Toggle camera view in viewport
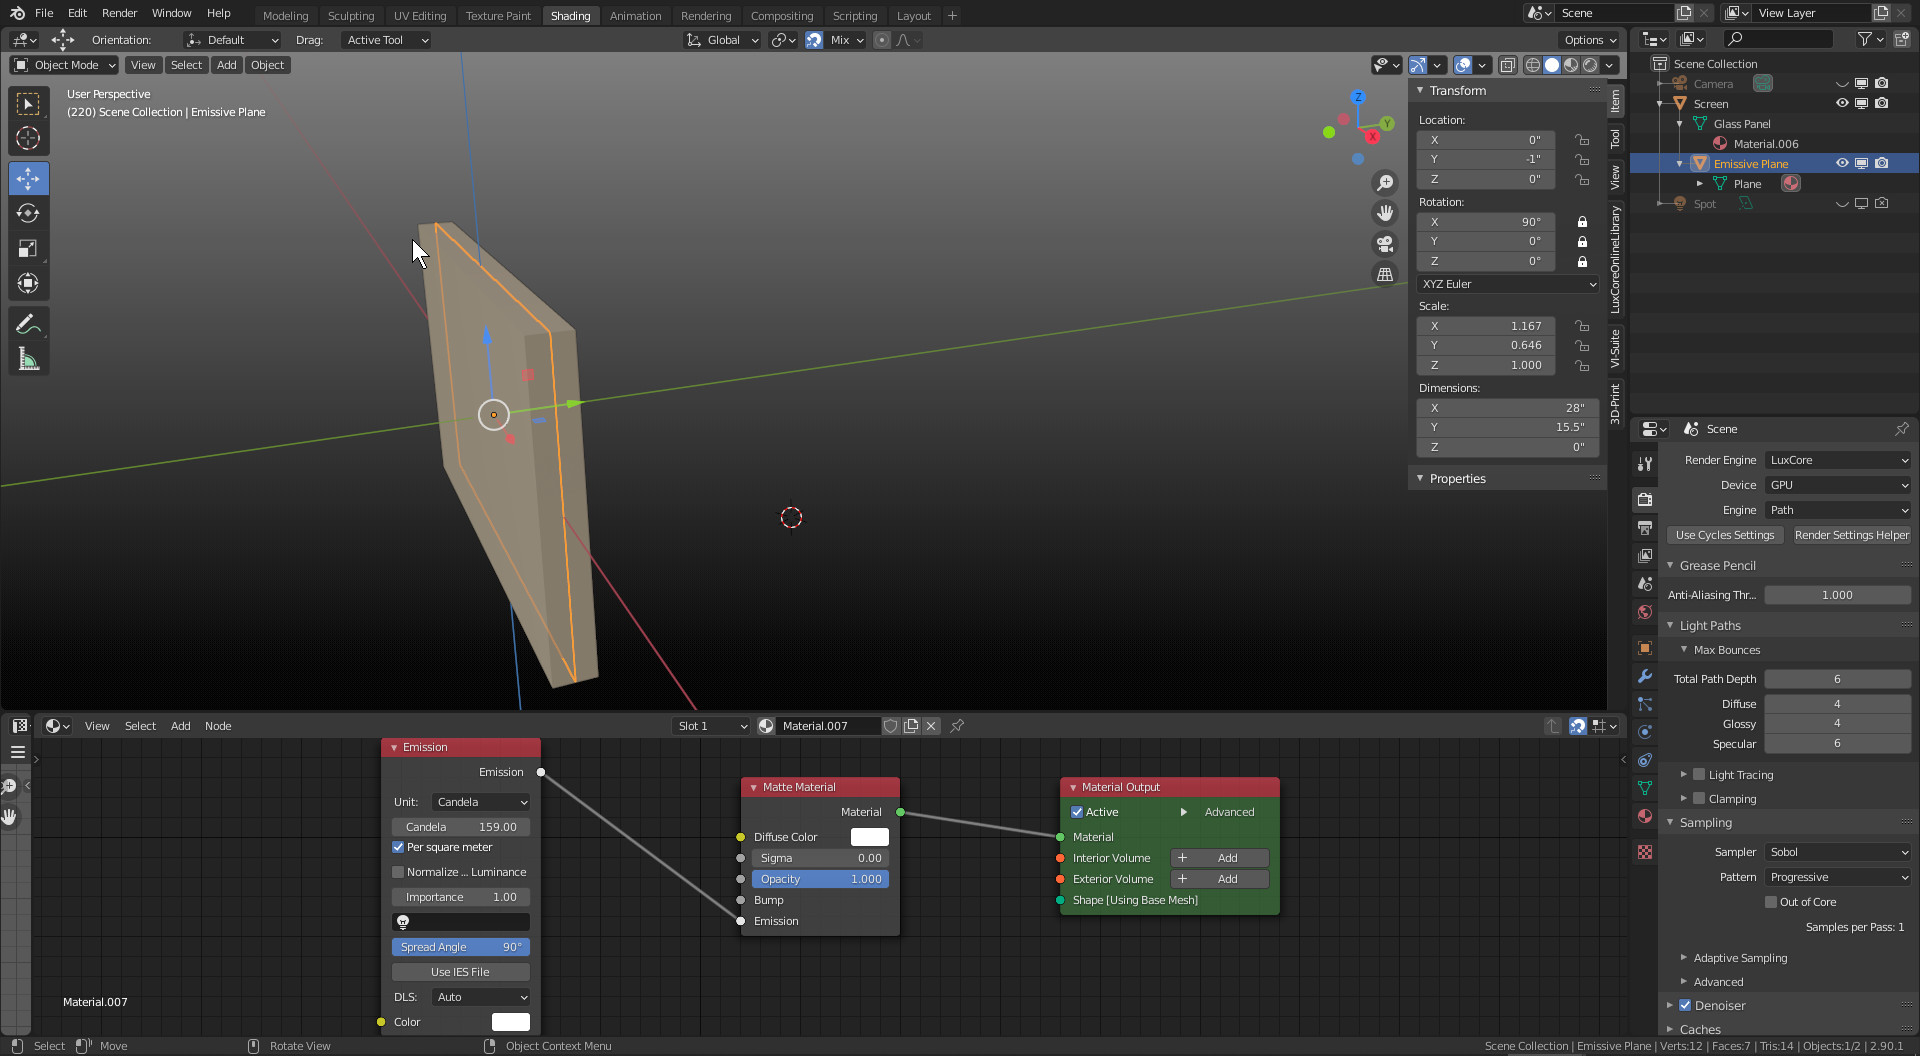 [x=1385, y=244]
